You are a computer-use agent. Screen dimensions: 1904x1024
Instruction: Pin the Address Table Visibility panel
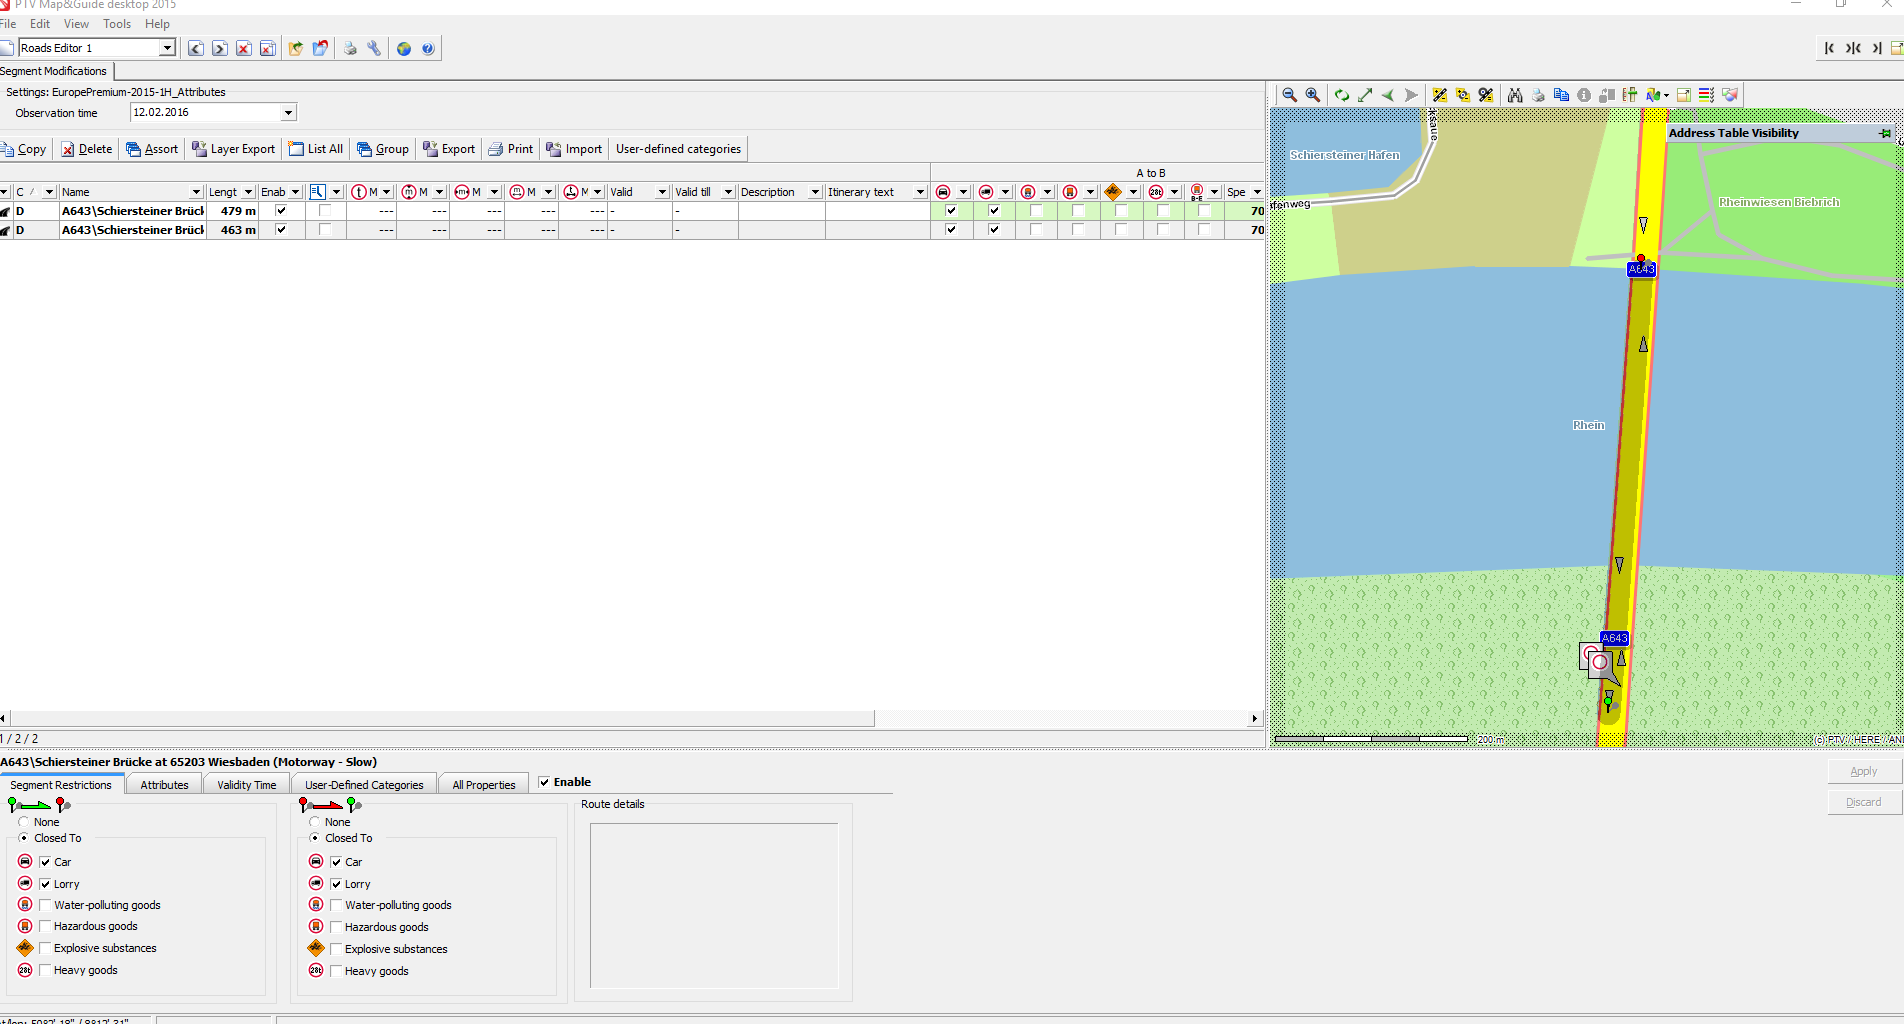click(x=1885, y=133)
